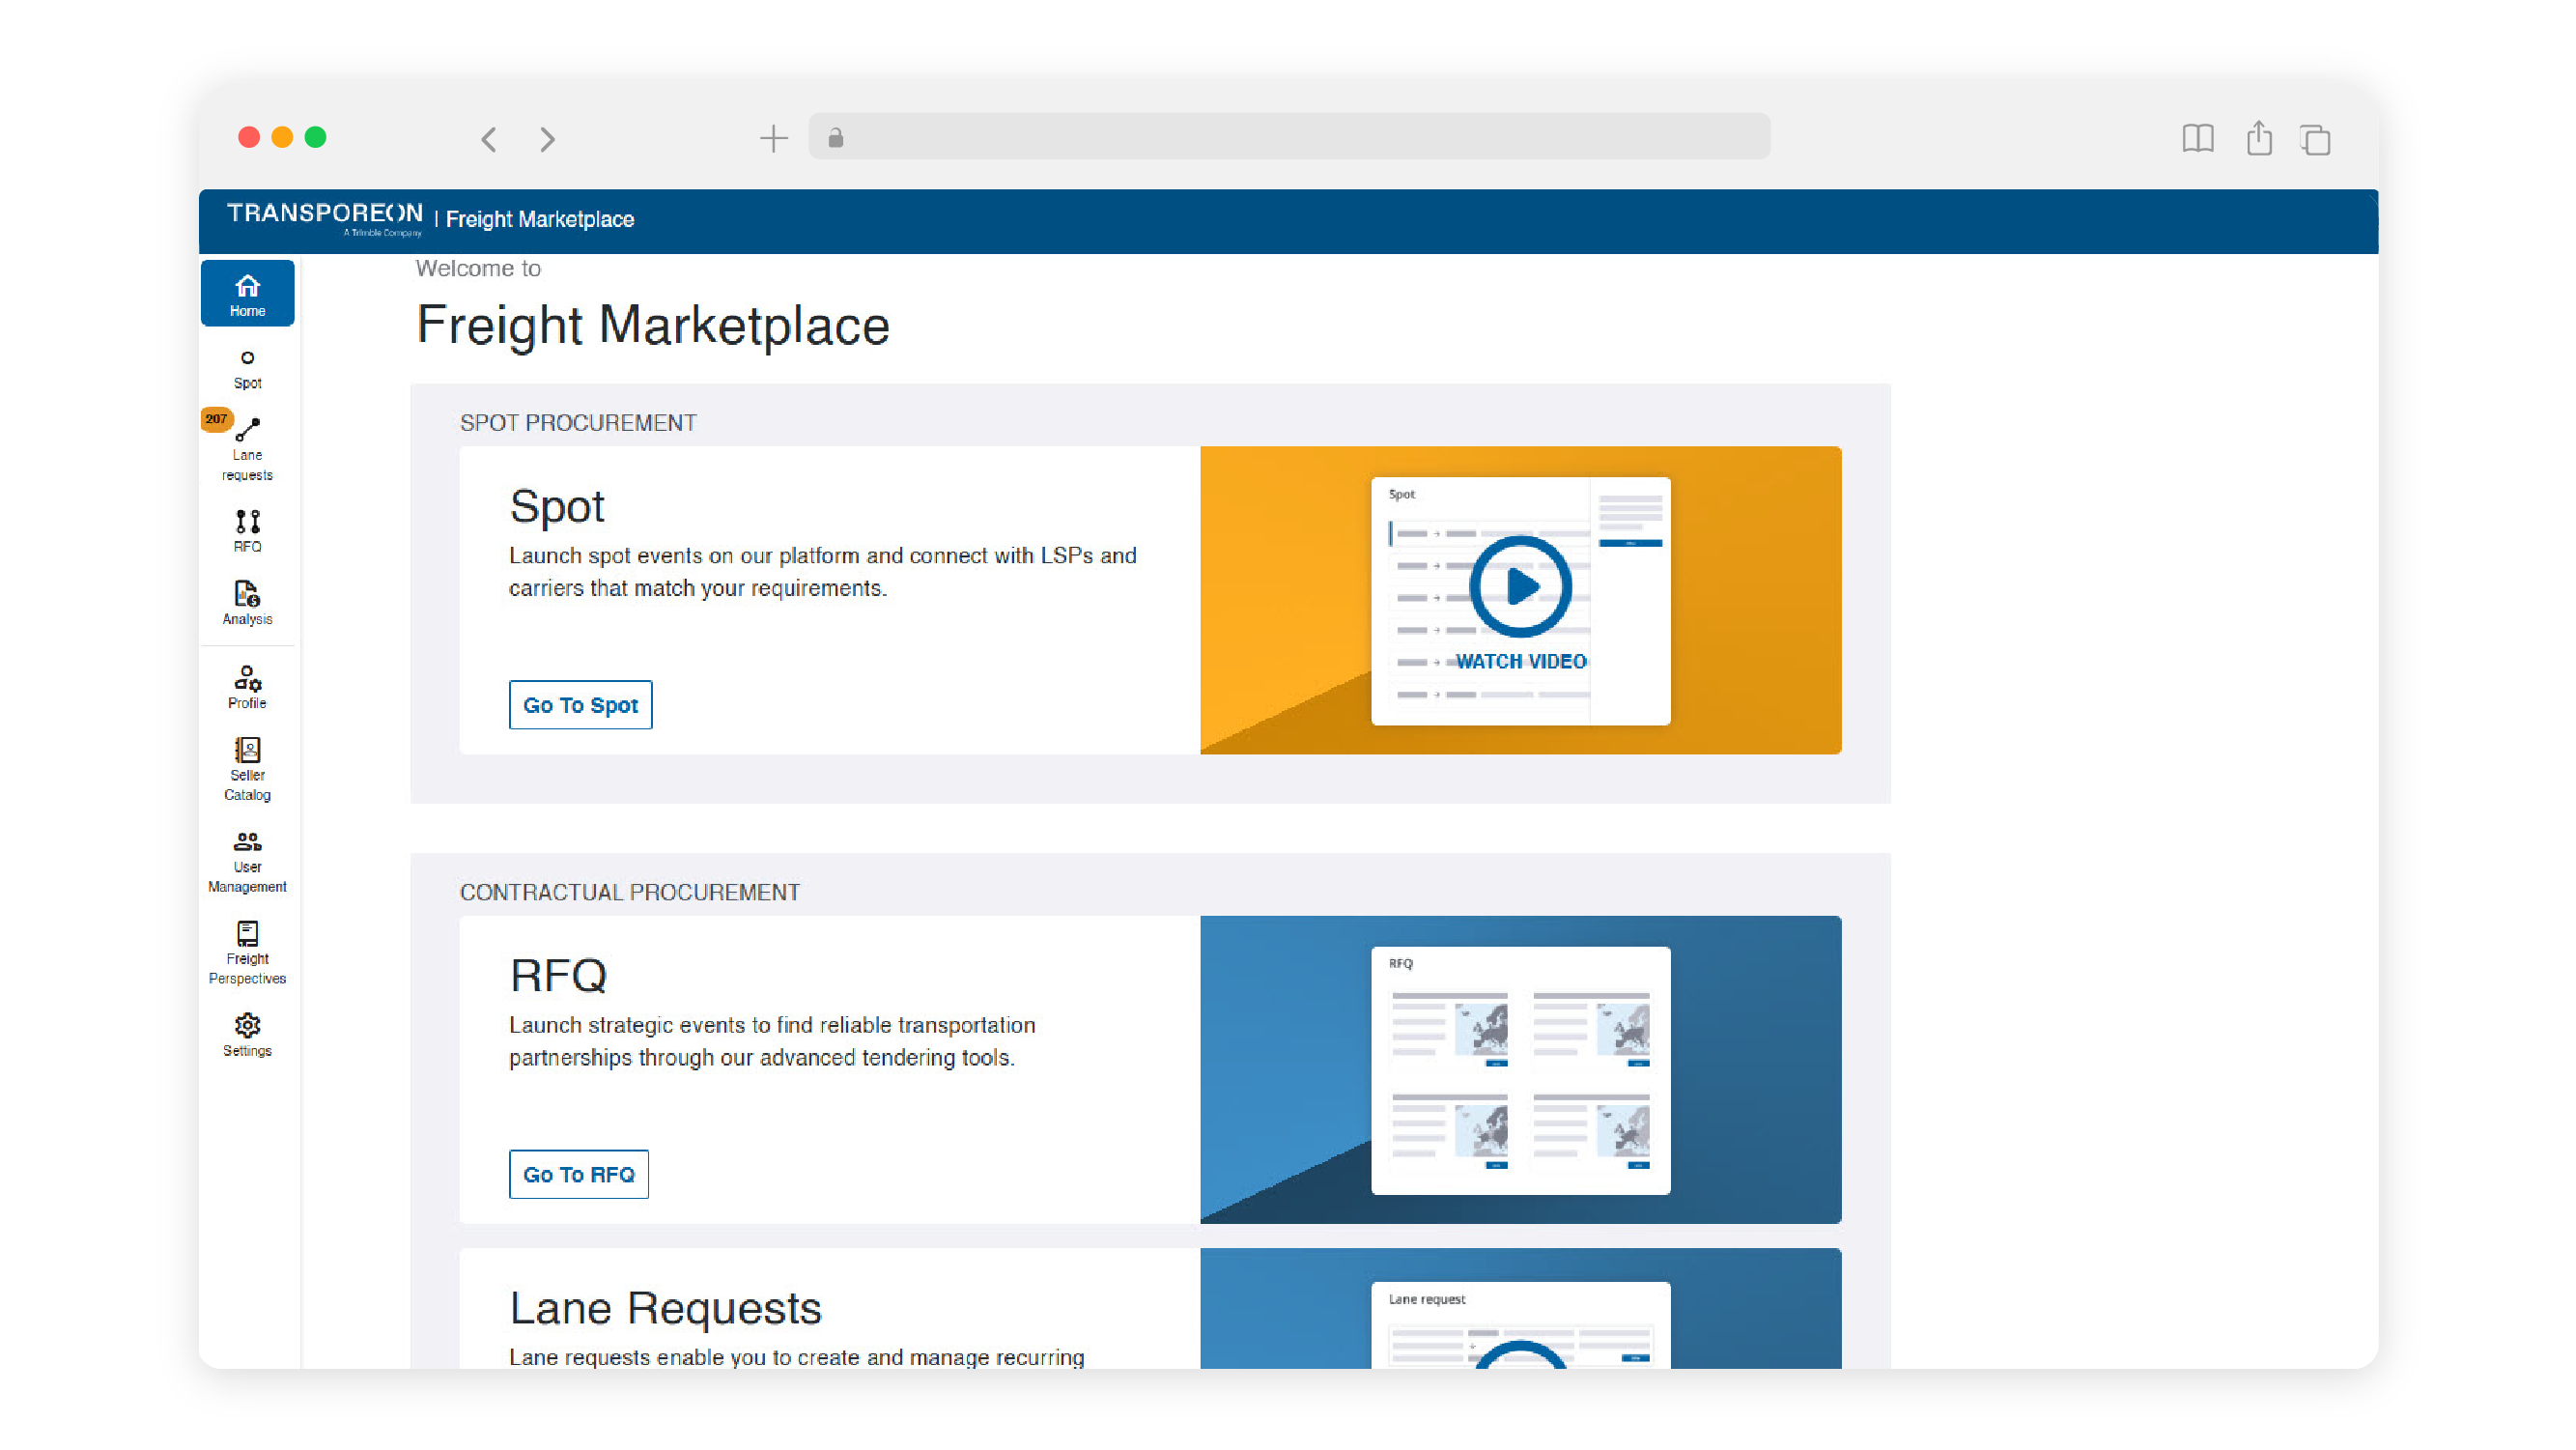
Task: Select the Spot sidebar icon
Action: [x=247, y=368]
